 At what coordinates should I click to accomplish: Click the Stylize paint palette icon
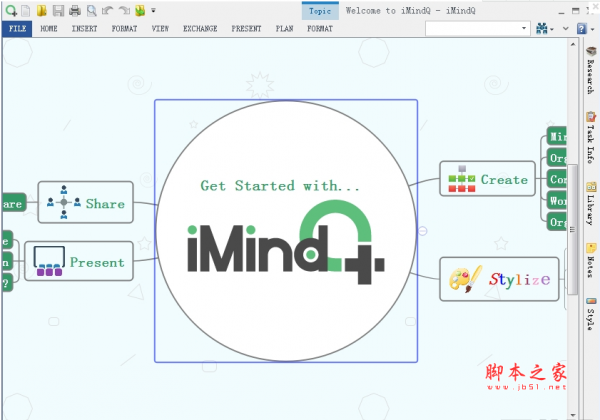click(465, 279)
